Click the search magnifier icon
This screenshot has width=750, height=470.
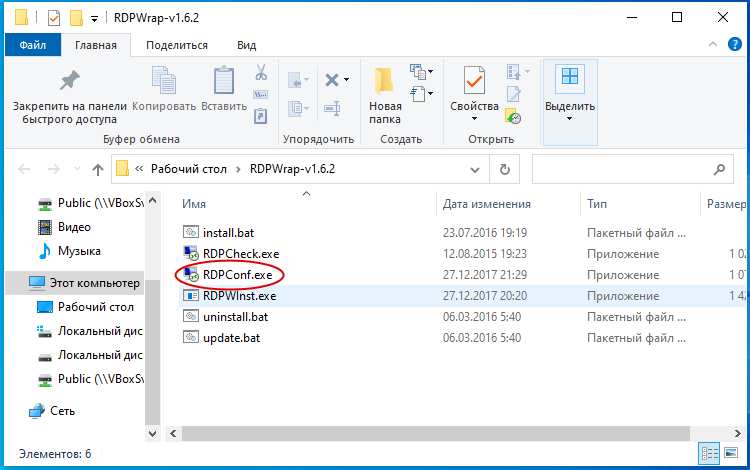point(719,169)
